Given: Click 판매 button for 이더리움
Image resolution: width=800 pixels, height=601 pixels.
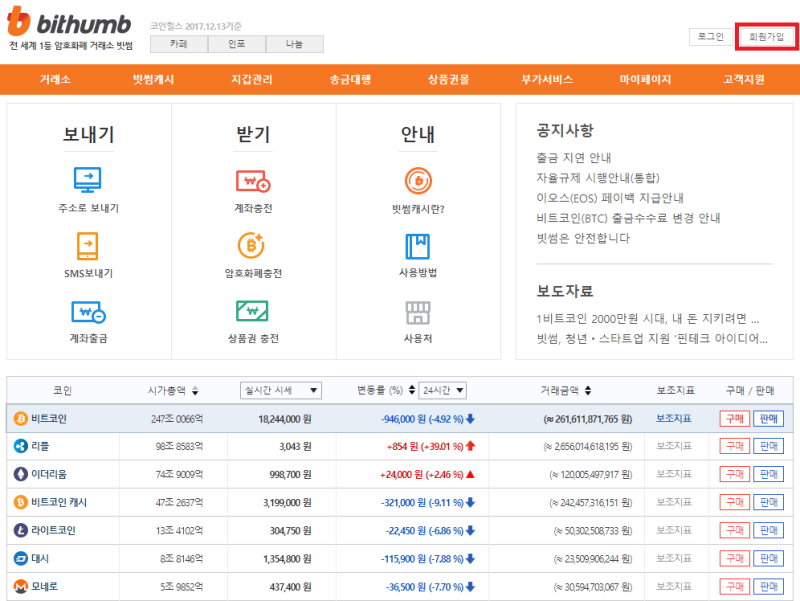Looking at the screenshot, I should pos(768,474).
